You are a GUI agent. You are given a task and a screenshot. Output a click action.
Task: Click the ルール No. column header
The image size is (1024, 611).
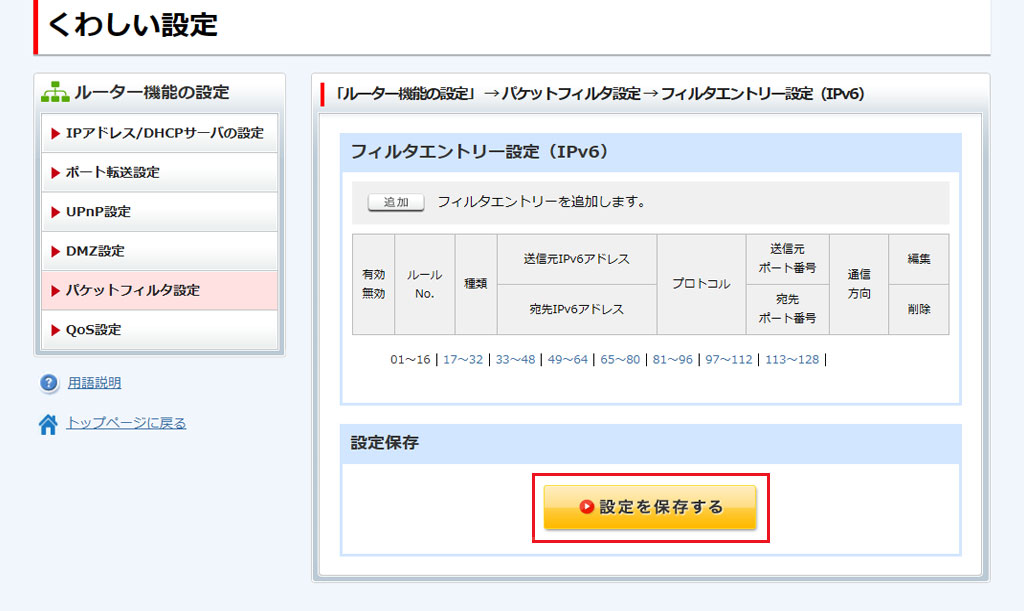(x=424, y=284)
